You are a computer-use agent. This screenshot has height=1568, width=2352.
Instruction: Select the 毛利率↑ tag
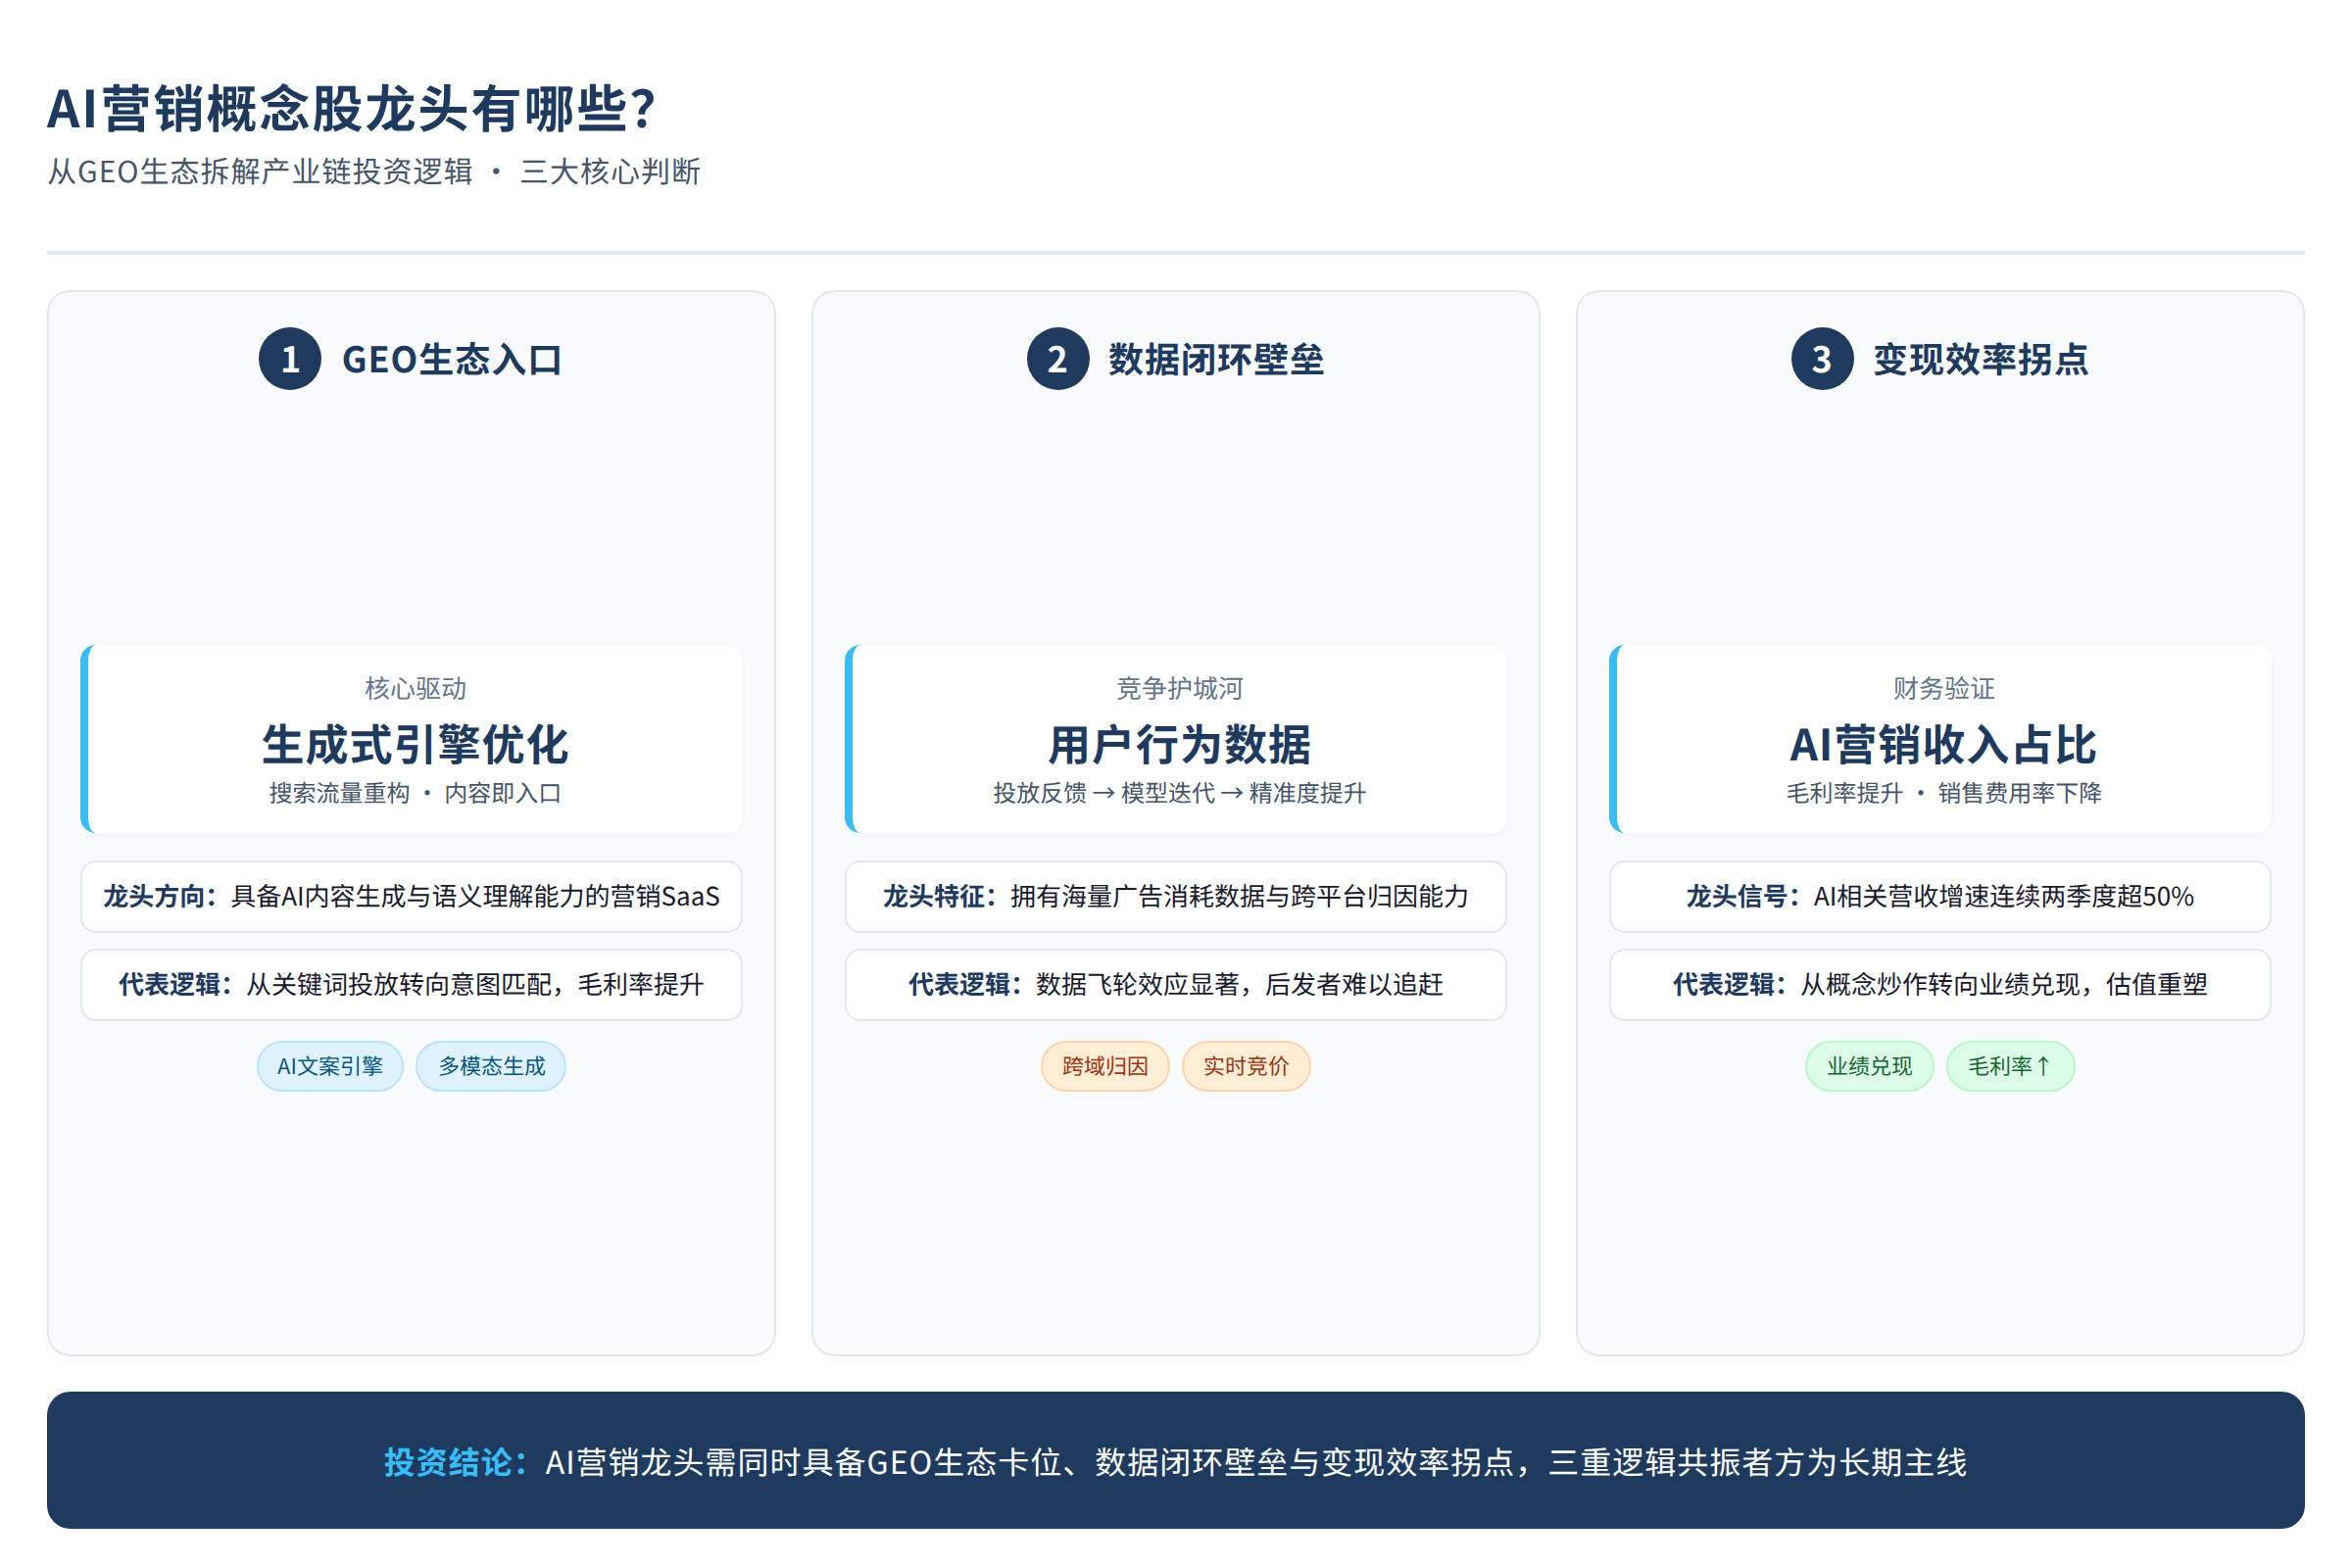click(2010, 1066)
